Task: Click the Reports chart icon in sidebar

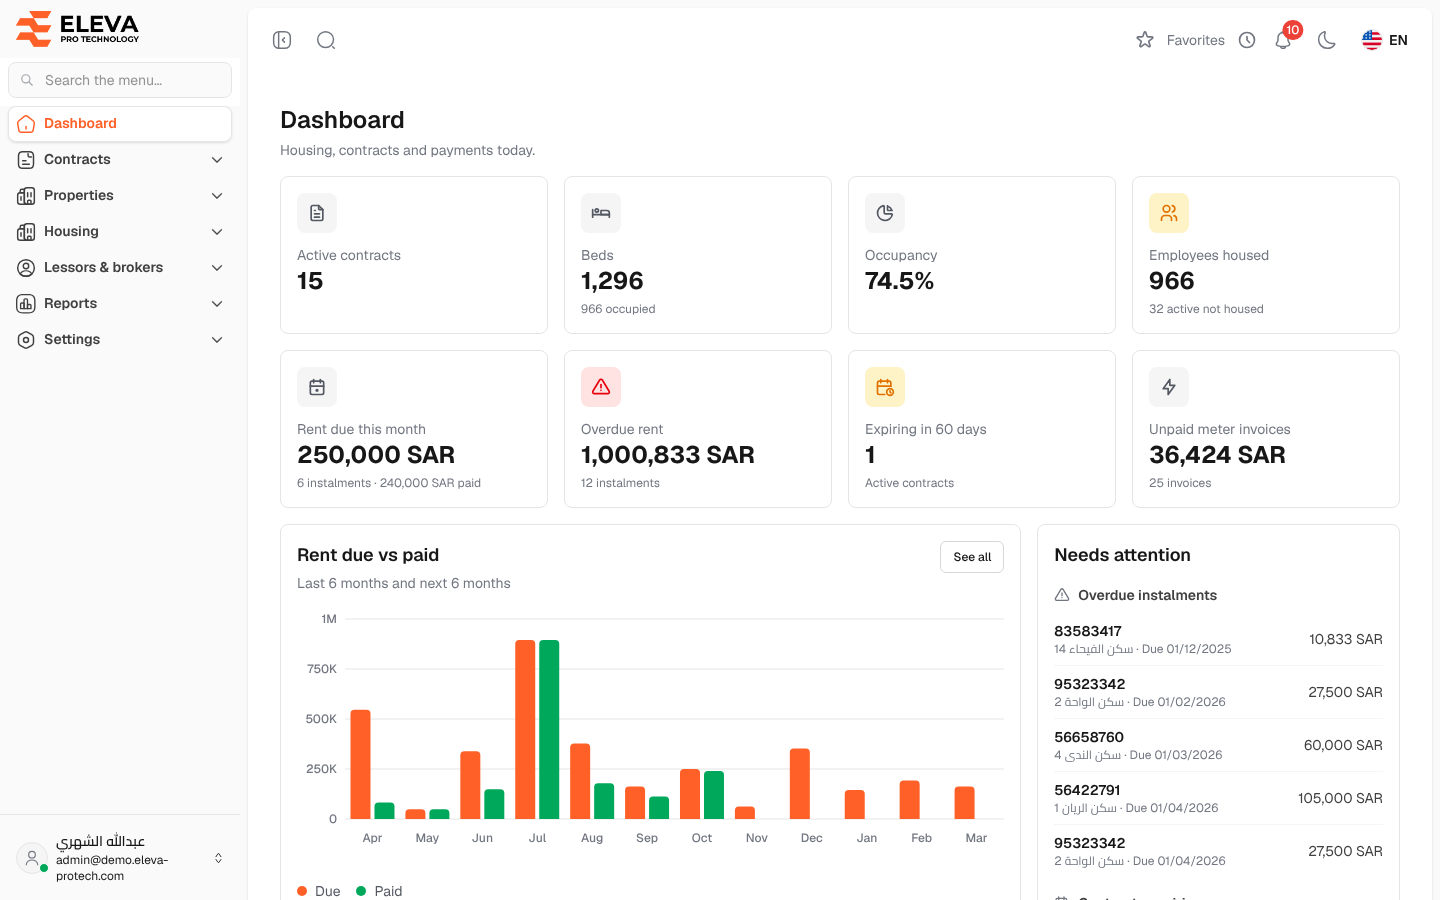Action: [x=26, y=304]
